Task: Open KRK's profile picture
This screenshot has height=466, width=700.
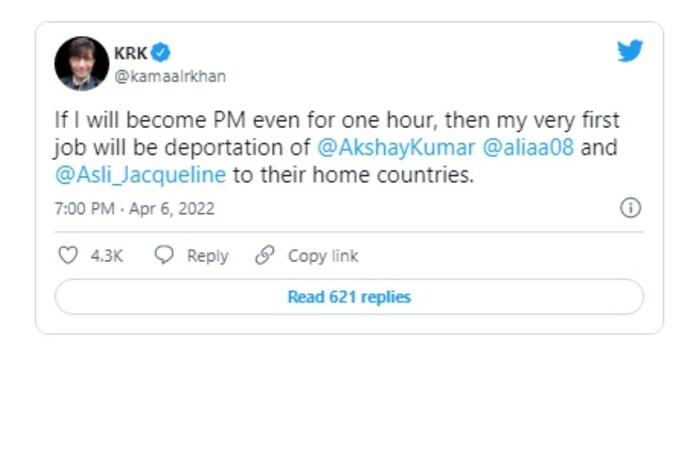Action: coord(82,63)
